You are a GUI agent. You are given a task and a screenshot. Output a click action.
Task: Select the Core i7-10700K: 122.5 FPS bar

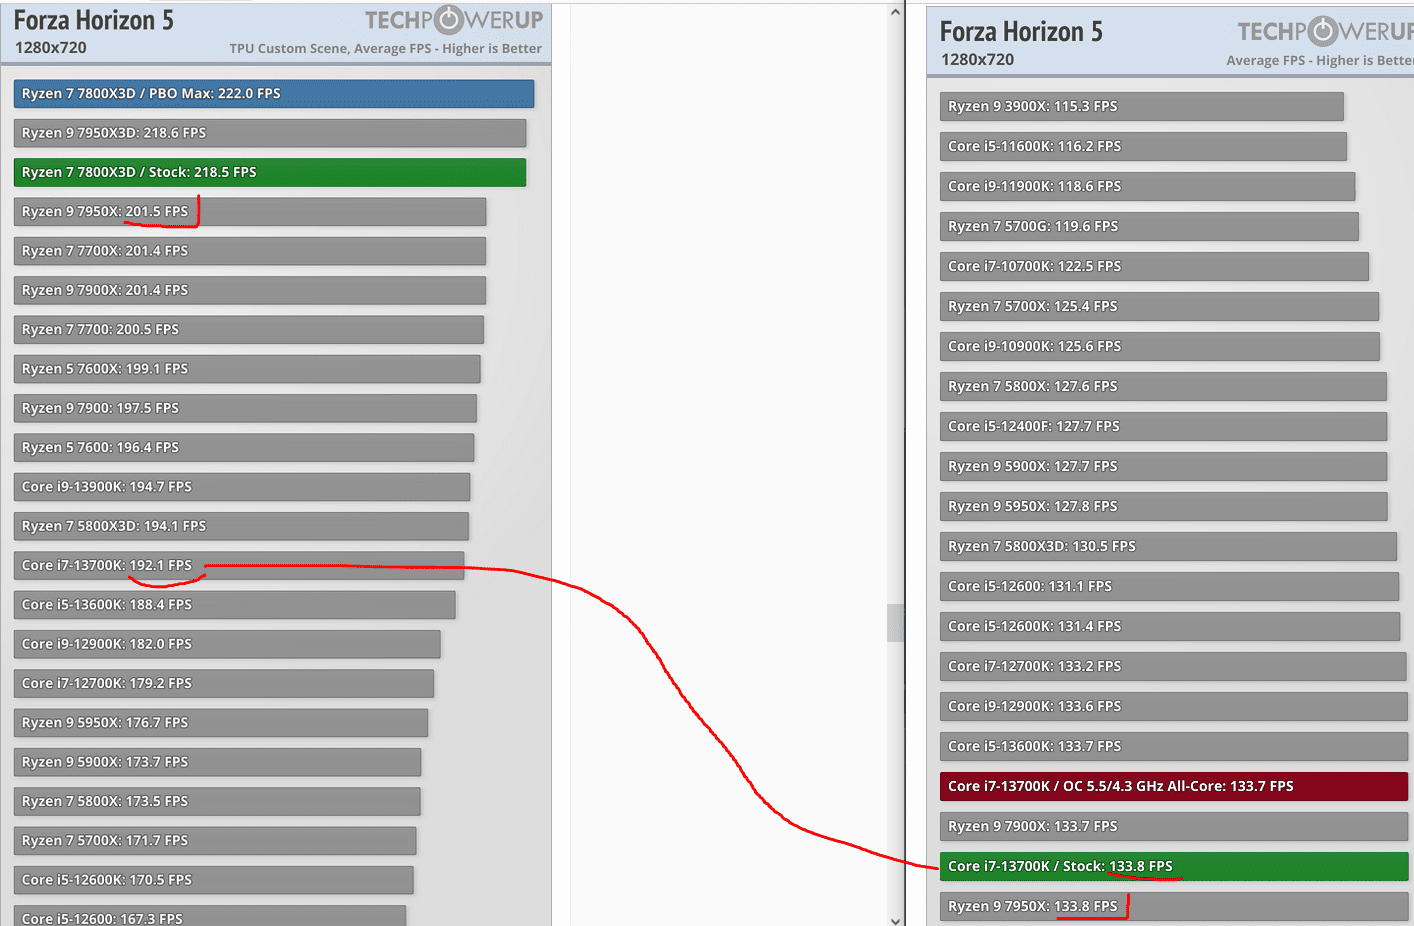click(x=1154, y=267)
